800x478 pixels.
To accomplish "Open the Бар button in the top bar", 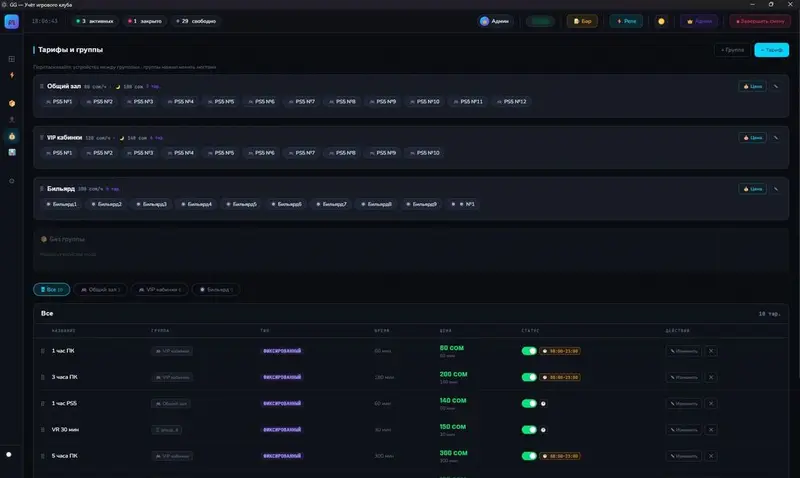I will 582,21.
